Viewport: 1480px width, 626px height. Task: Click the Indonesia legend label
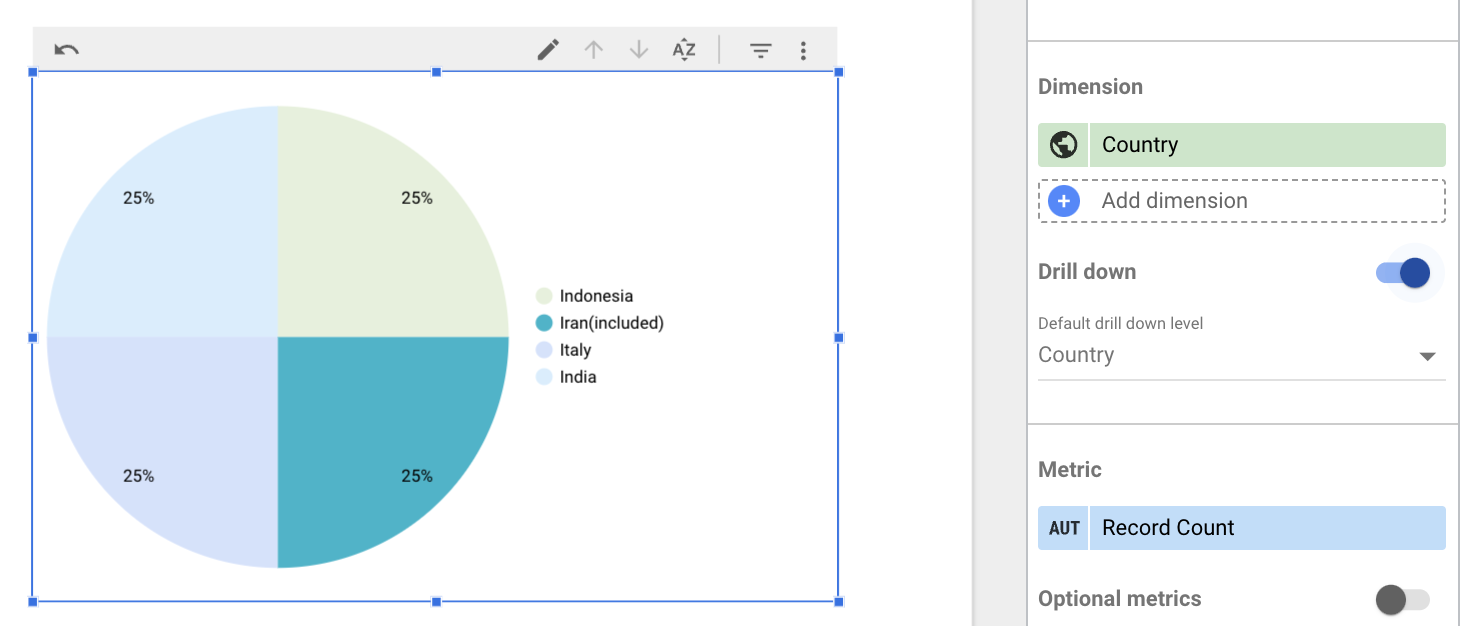[596, 296]
